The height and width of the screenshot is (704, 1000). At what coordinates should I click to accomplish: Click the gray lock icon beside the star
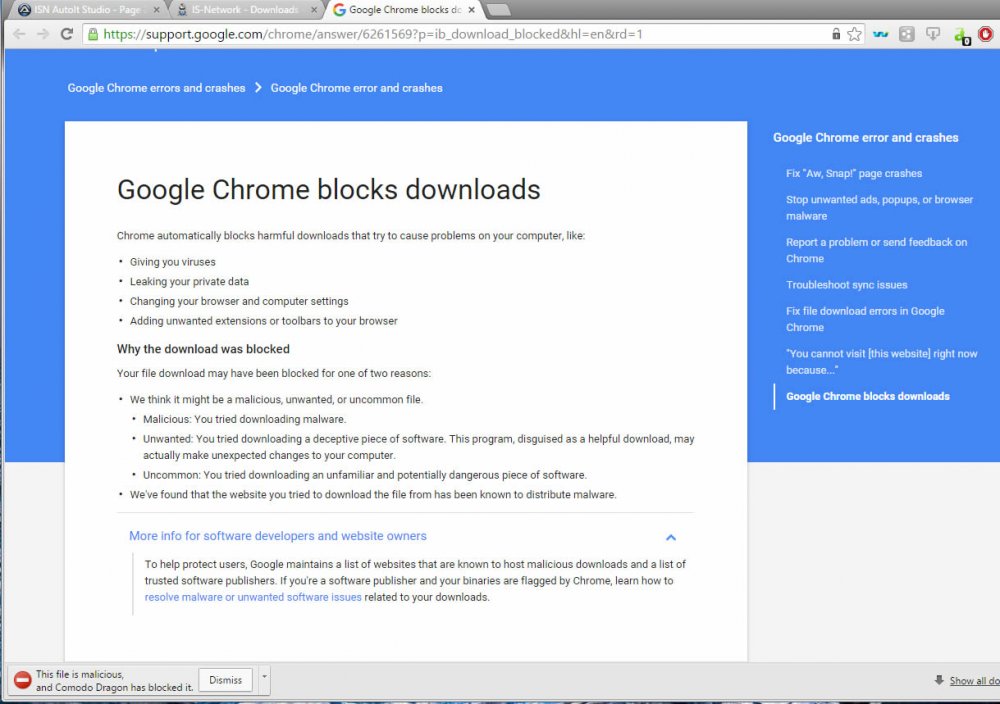(835, 34)
